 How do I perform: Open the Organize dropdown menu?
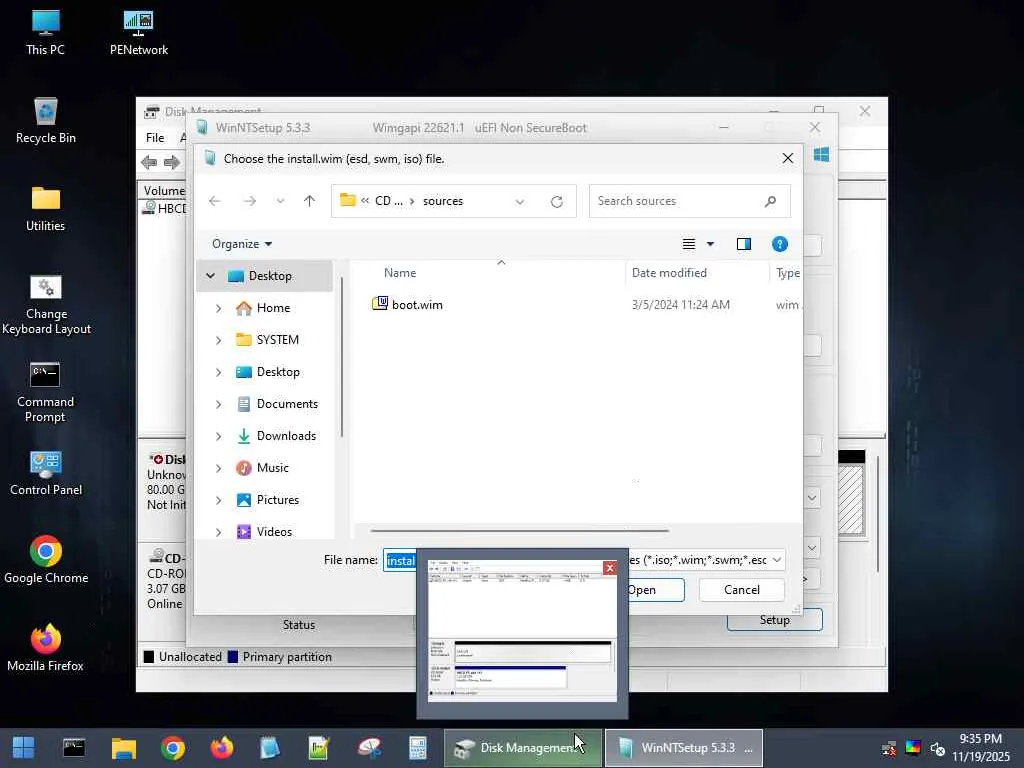click(242, 244)
